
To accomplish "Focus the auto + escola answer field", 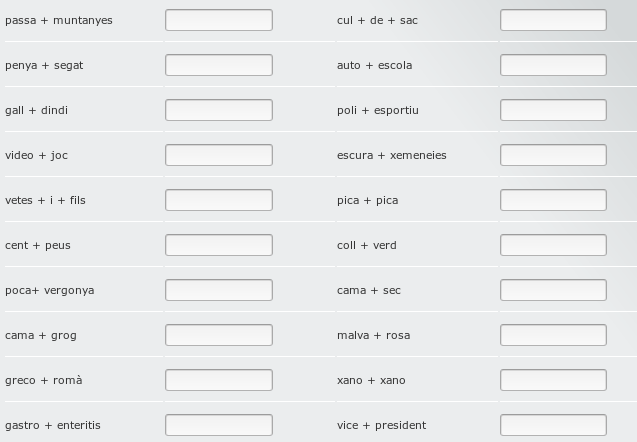I will point(553,65).
